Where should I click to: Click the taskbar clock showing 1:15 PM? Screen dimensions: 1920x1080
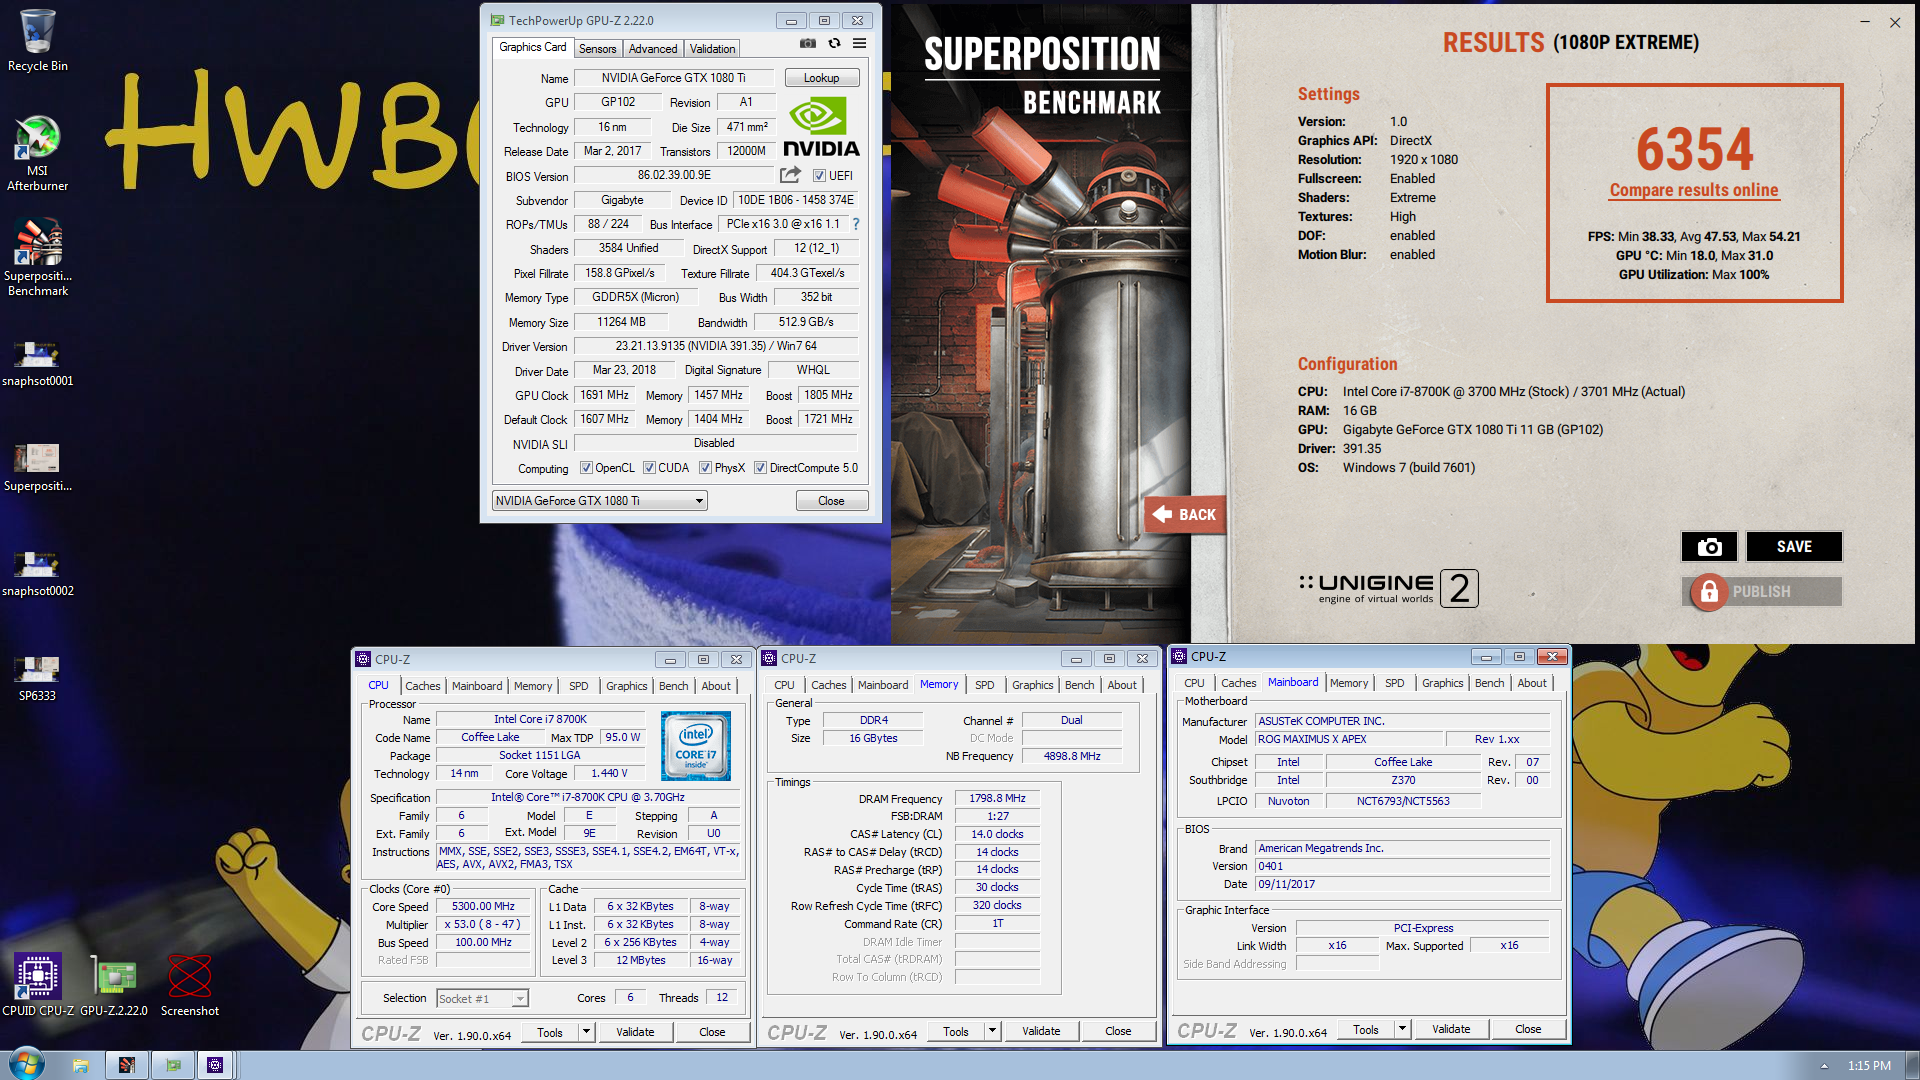1869,1066
